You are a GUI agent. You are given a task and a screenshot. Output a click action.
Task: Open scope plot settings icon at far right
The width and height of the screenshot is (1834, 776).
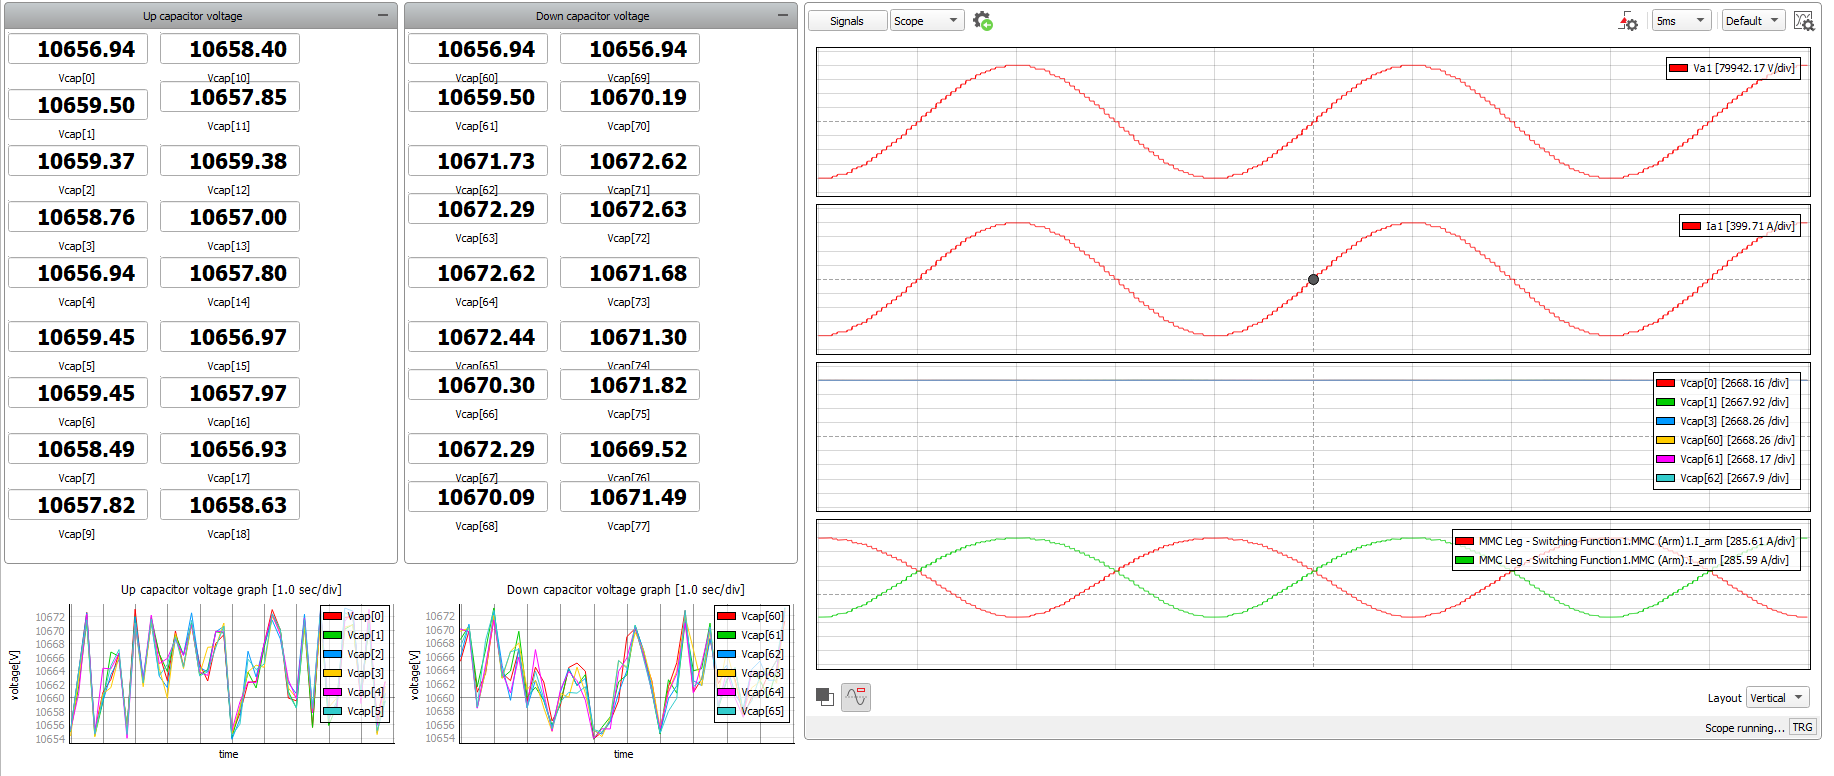pos(1803,21)
